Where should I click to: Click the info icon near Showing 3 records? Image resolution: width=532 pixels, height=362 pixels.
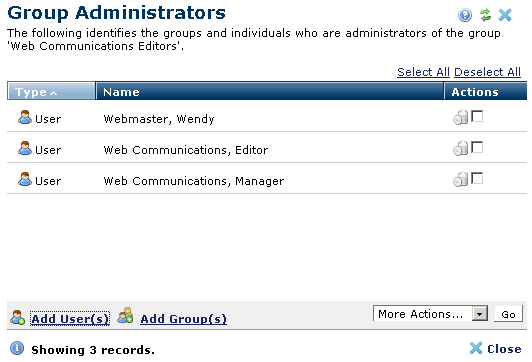[17, 348]
